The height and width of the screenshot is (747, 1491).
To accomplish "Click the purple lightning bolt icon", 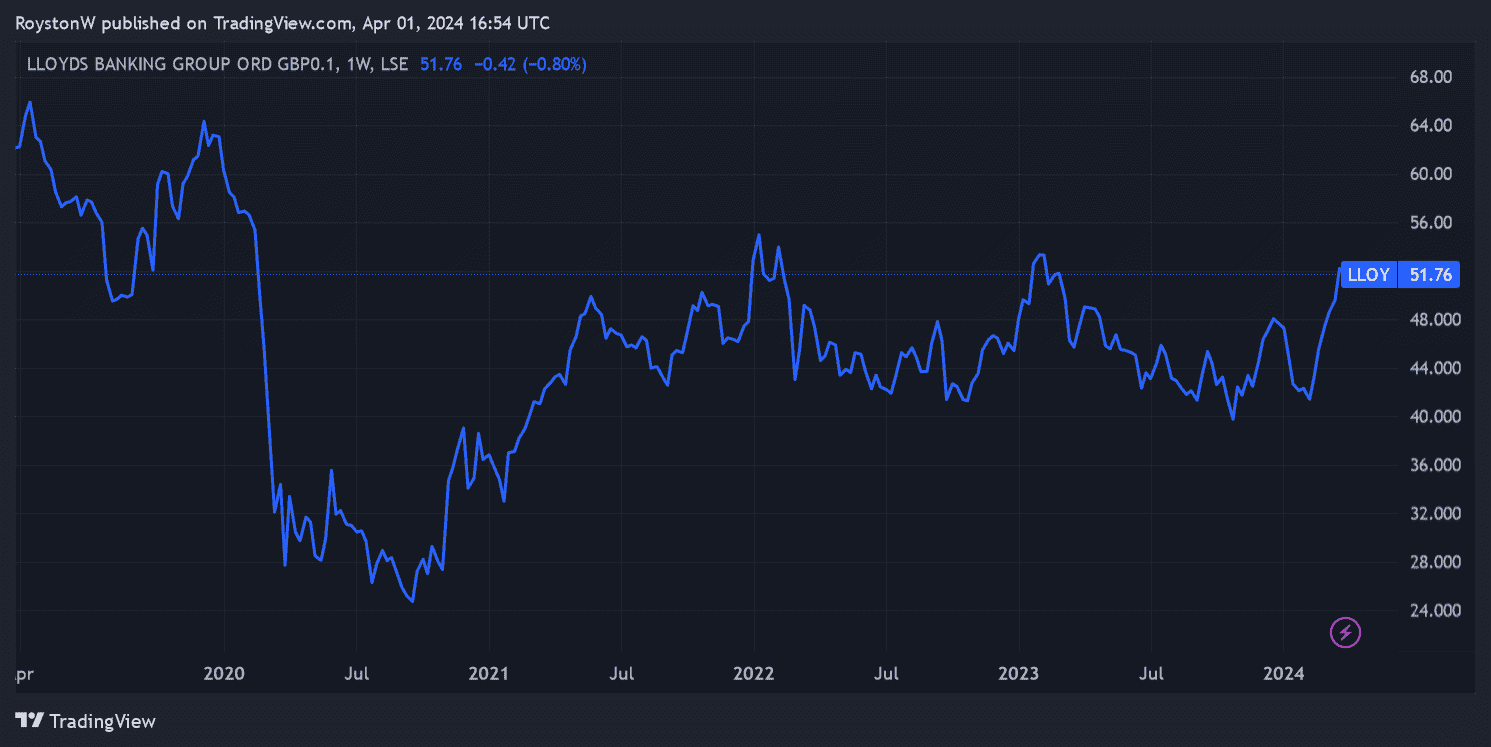I will point(1345,632).
